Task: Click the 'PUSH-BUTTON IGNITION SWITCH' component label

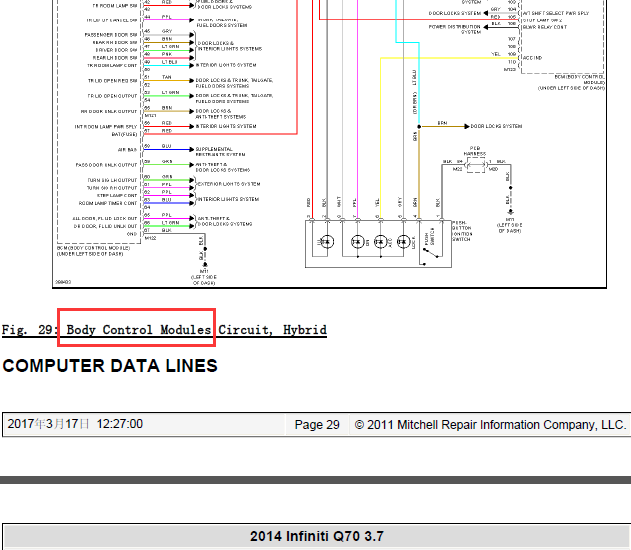Action: pos(462,231)
